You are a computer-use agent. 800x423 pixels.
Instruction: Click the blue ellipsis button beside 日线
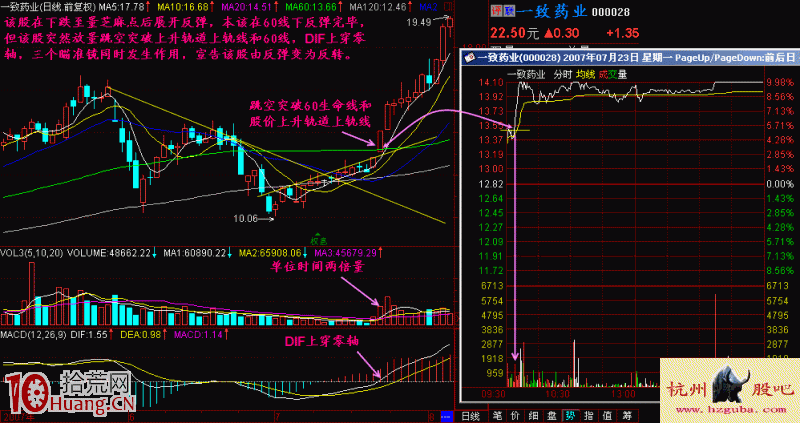tap(446, 415)
